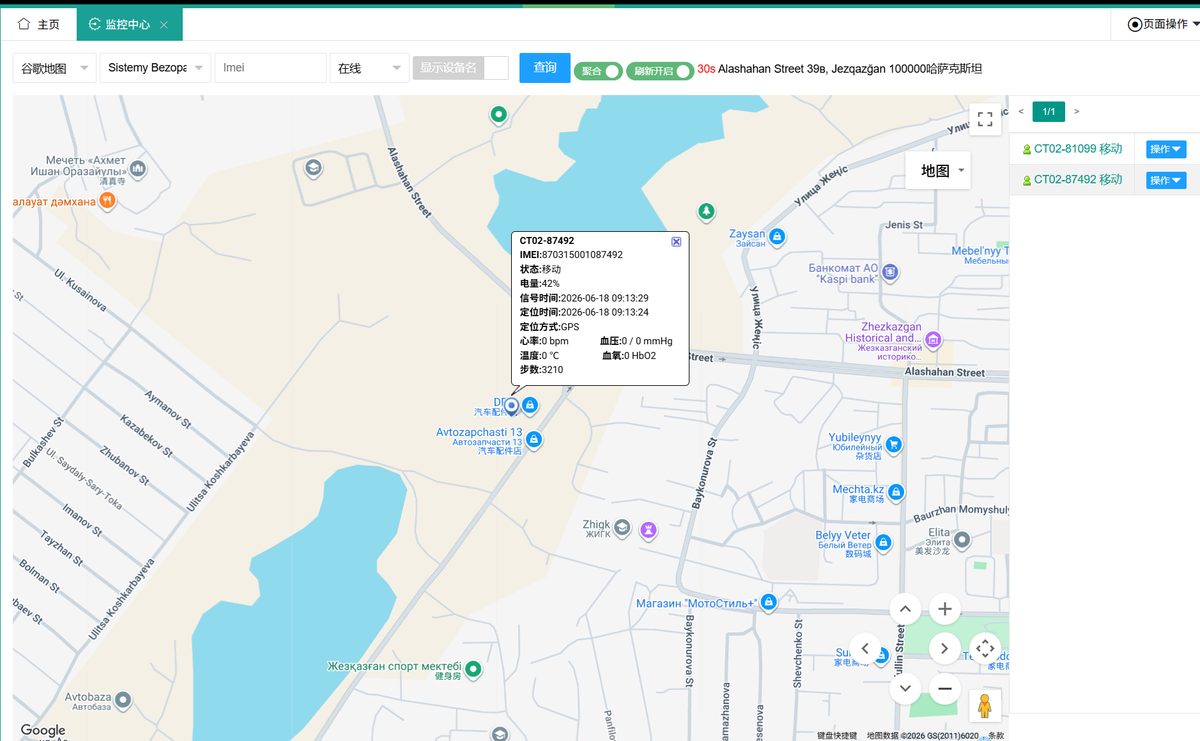1200x741 pixels.
Task: Click the Zhigk school marker
Action: (622, 528)
